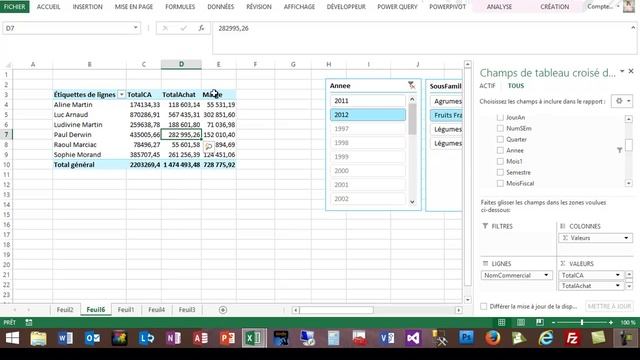This screenshot has width=640, height=360.
Task: Check the NumSEm field checkbox
Action: coord(500,128)
